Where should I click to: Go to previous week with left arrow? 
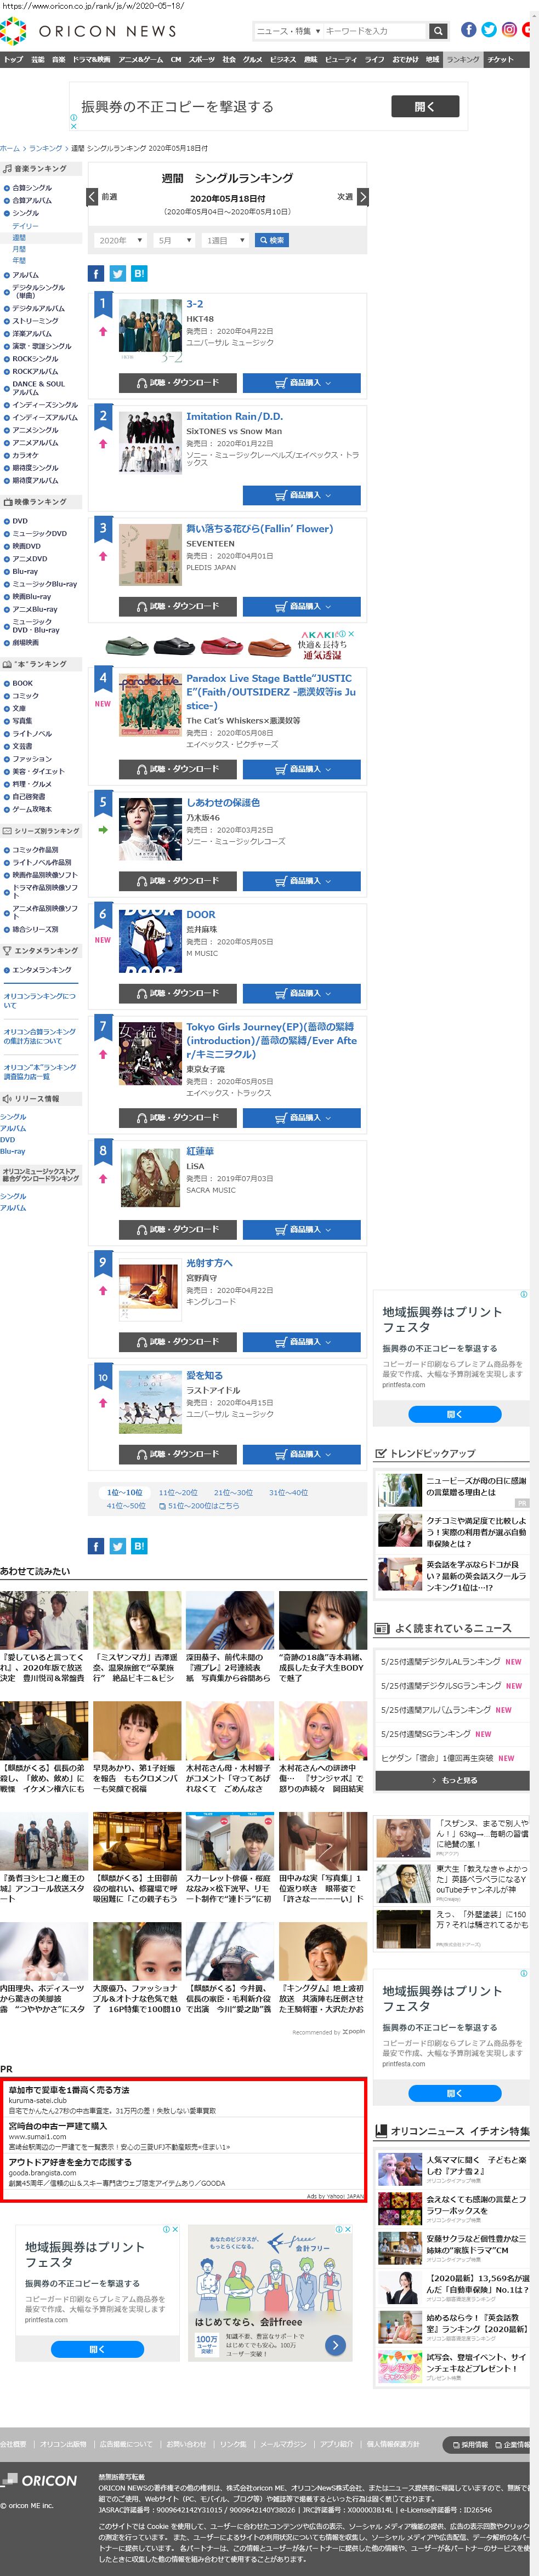pyautogui.click(x=93, y=197)
